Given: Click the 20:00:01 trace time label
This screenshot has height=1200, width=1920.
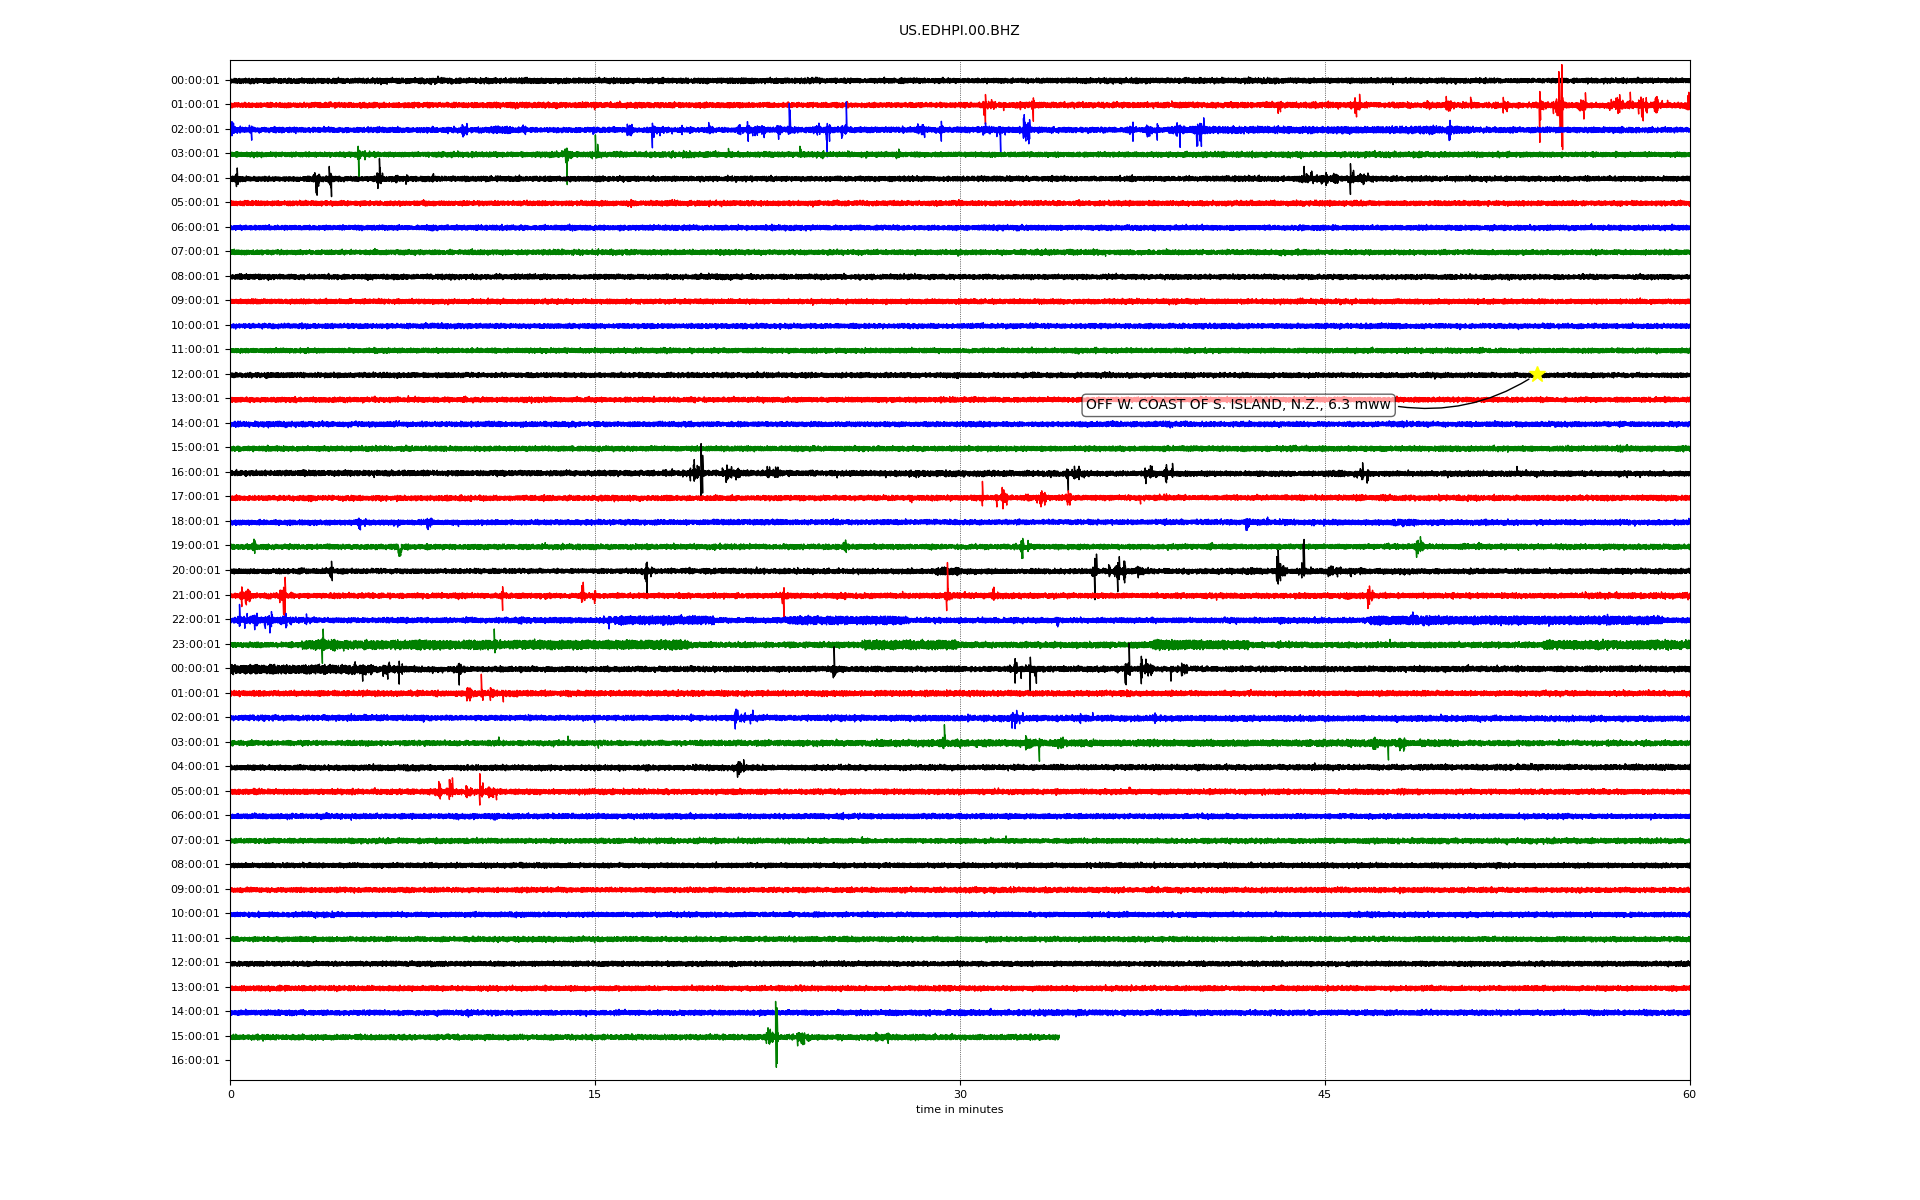Looking at the screenshot, I should [195, 571].
